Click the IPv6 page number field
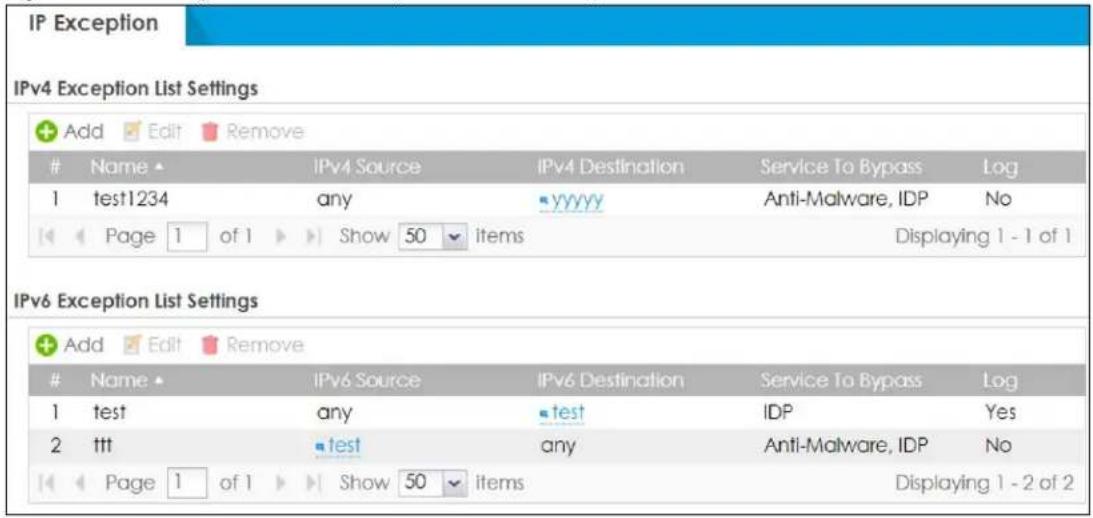1093x518 pixels. coord(189,482)
